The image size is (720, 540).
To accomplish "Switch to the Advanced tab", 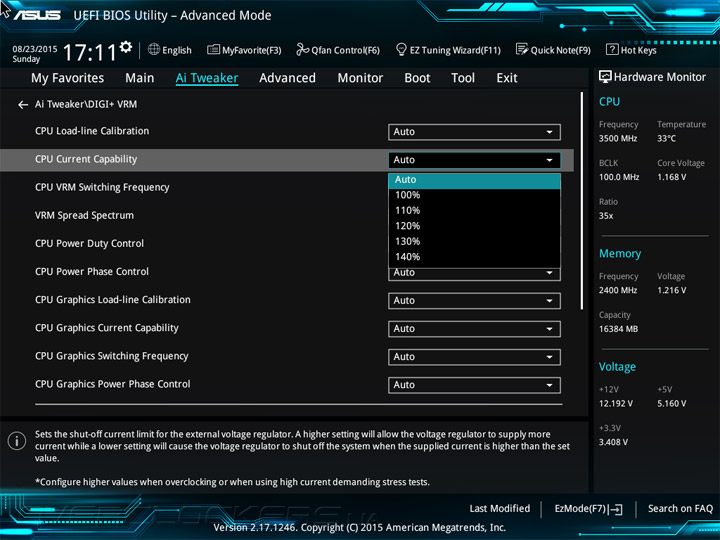I will (287, 78).
